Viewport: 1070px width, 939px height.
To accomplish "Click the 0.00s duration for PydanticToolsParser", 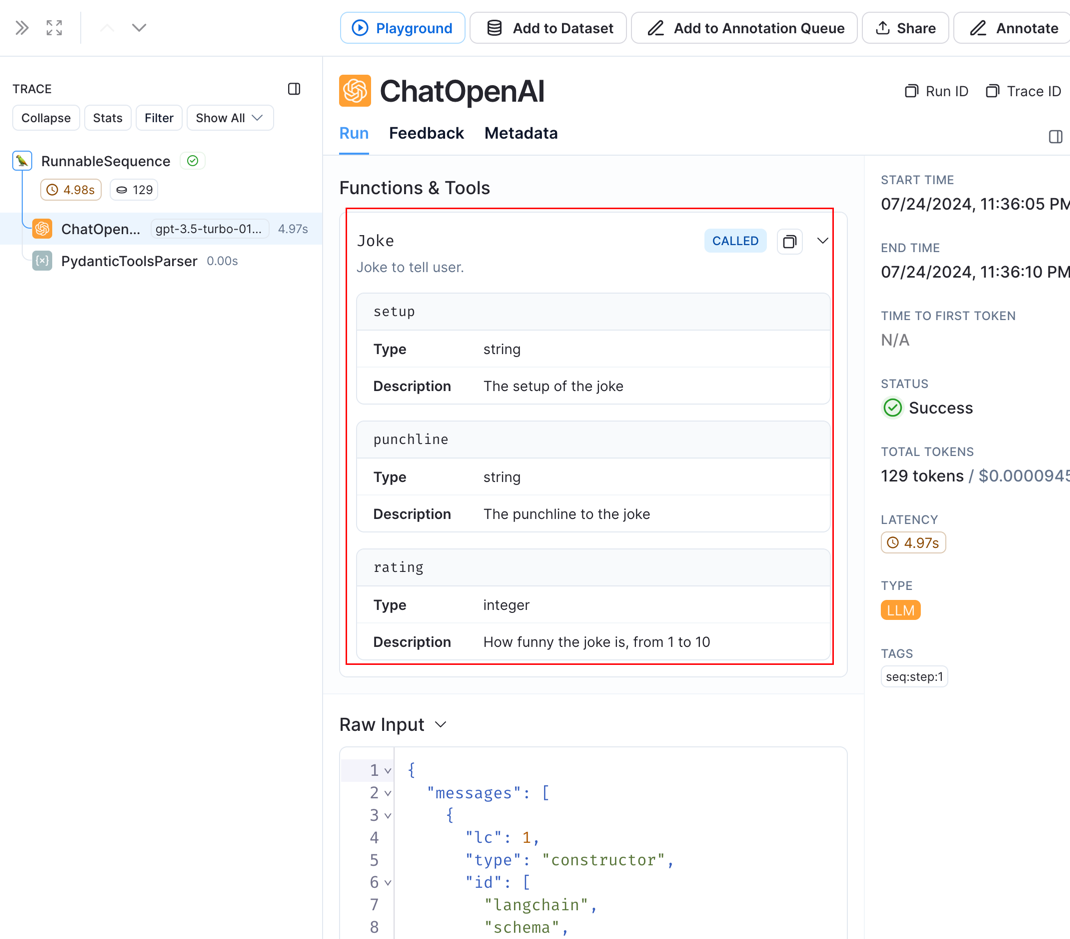I will 222,261.
